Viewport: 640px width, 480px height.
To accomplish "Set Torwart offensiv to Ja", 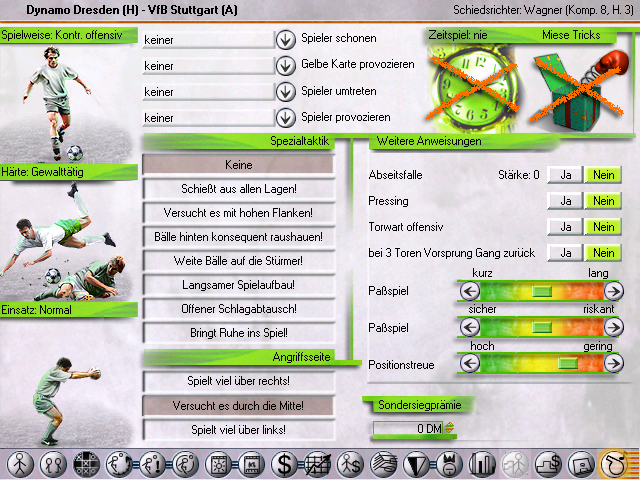I will (565, 227).
